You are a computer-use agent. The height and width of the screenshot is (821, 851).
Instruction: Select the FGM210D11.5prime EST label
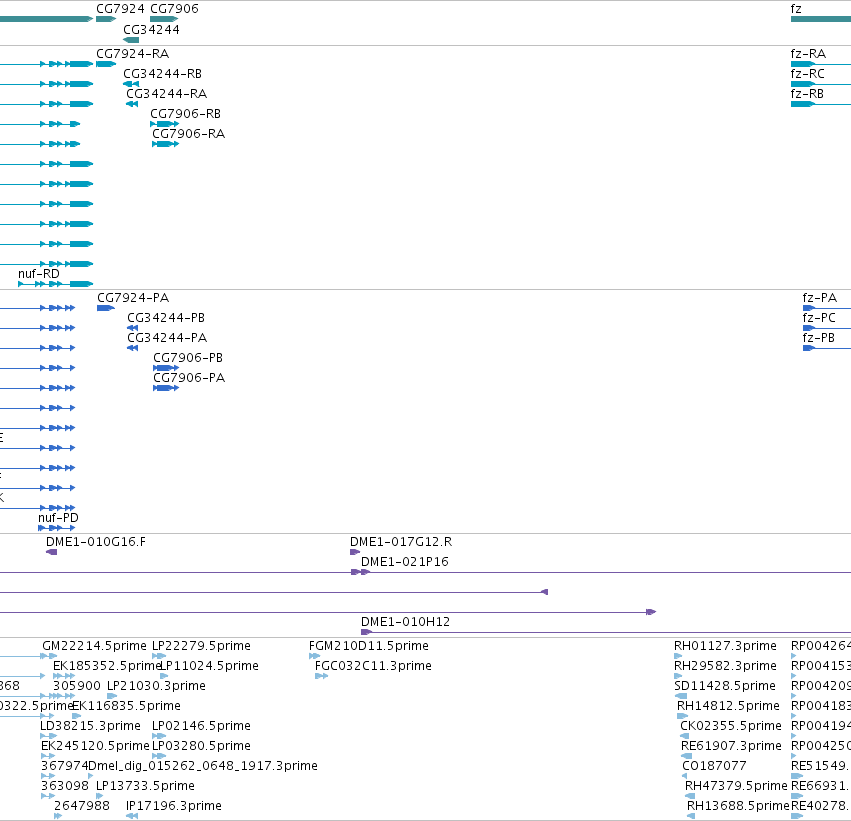[369, 646]
